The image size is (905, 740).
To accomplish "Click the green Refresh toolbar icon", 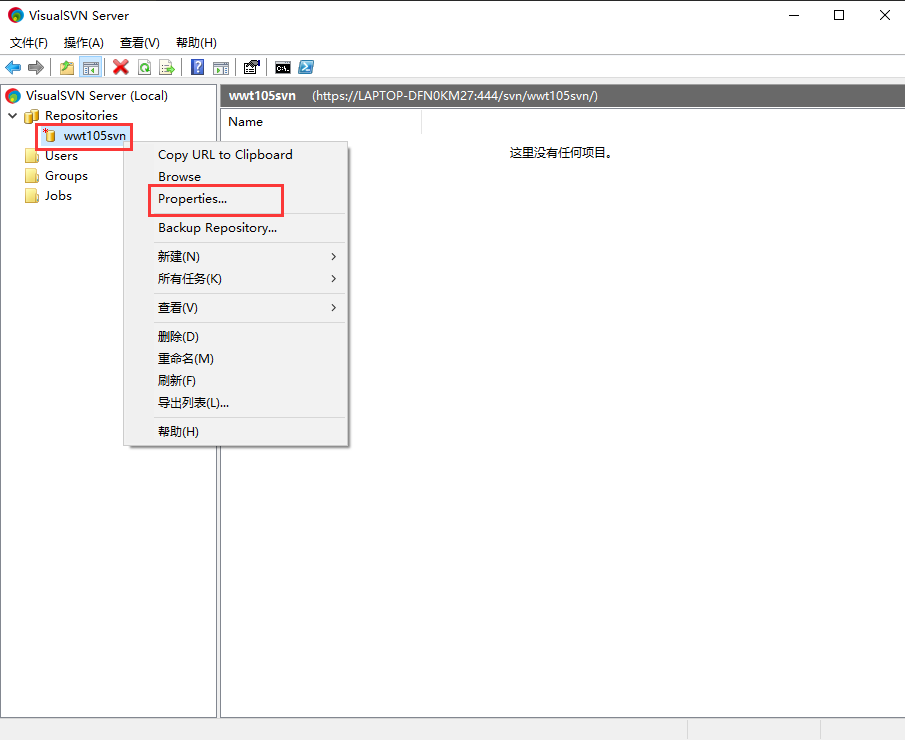I will tap(144, 67).
